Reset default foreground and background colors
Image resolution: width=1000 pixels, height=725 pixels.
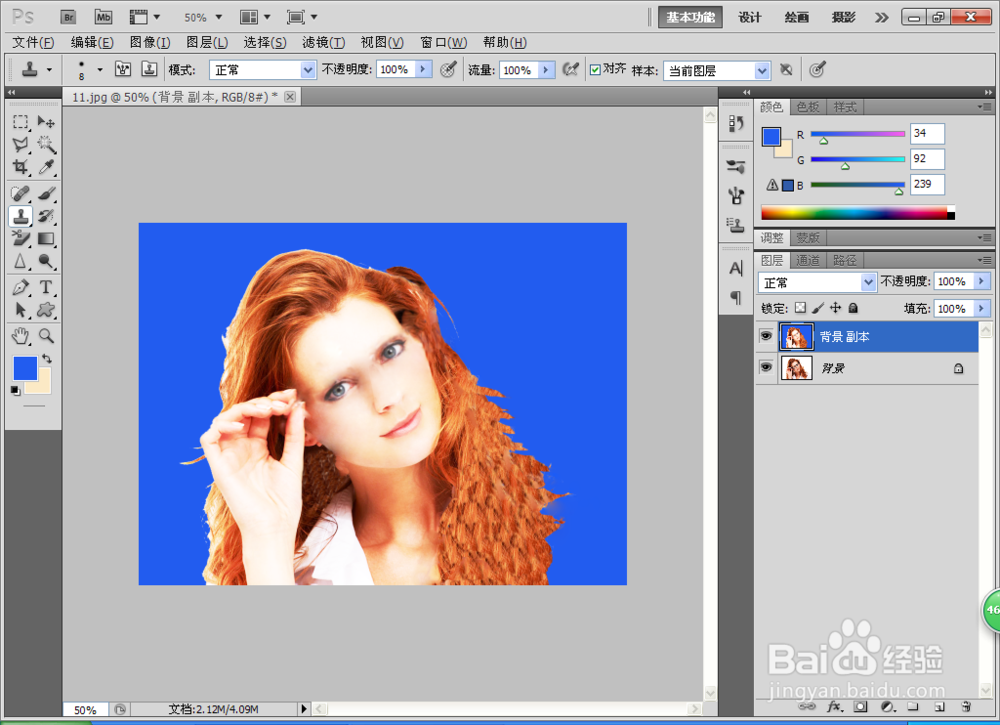point(15,390)
